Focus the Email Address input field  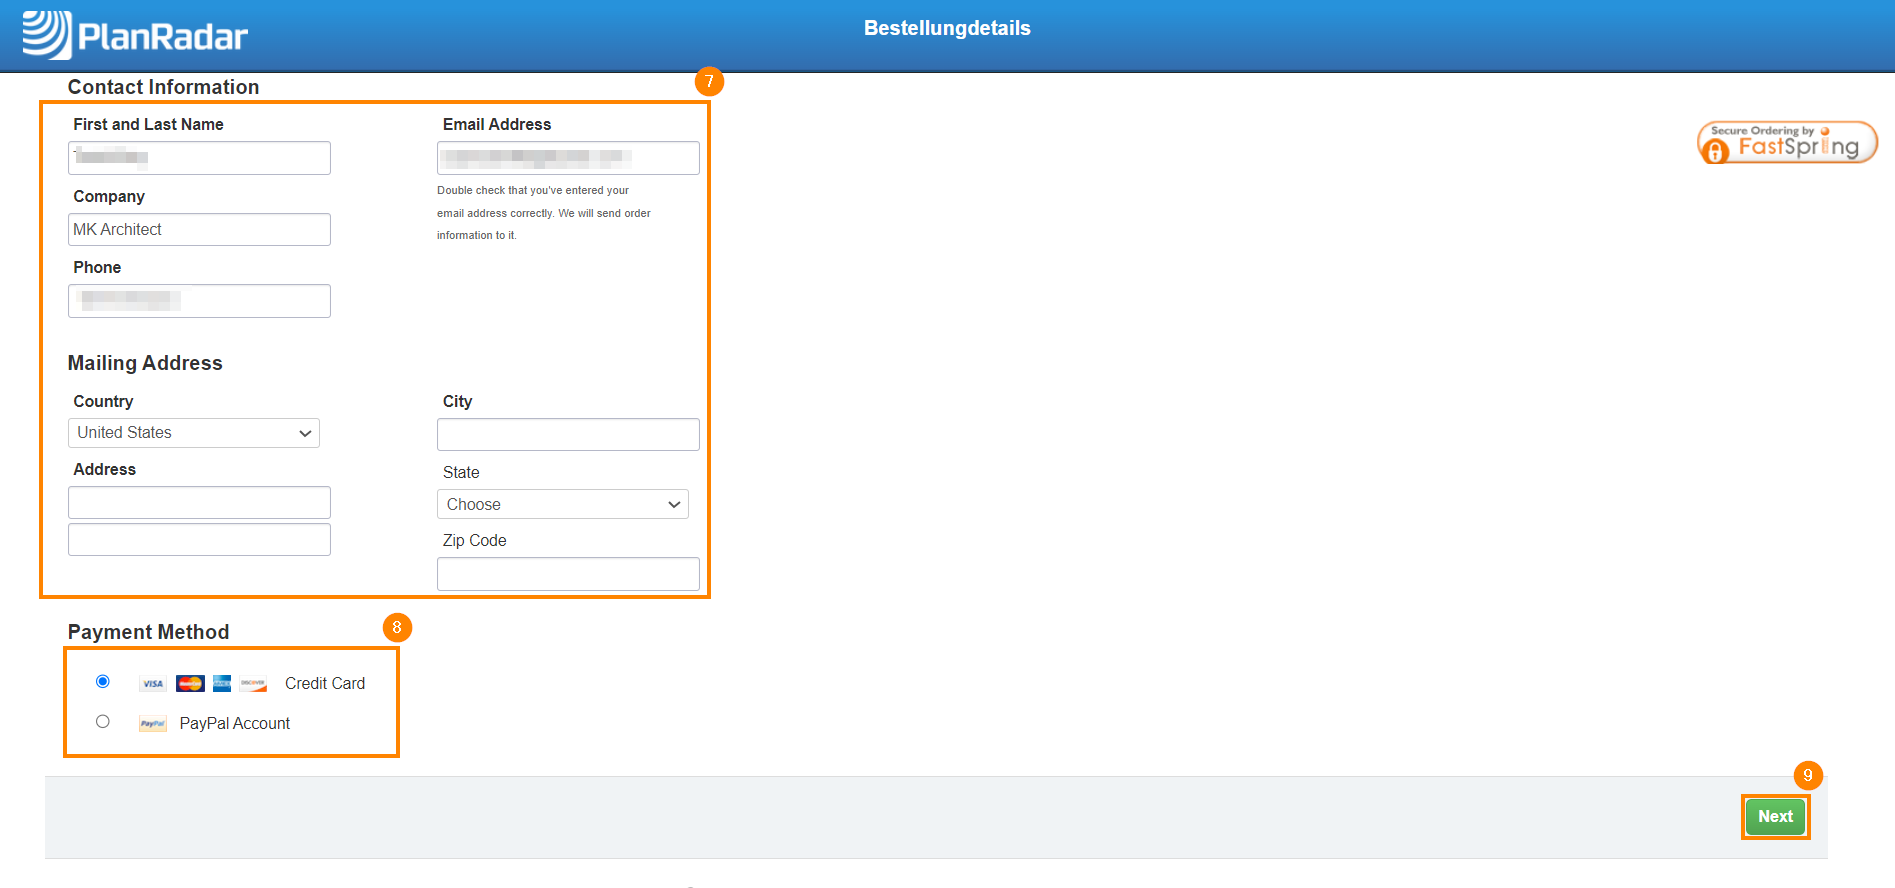[x=568, y=158]
